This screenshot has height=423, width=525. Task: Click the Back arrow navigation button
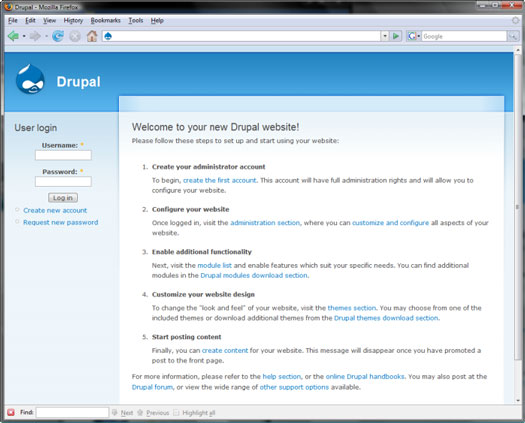pos(13,36)
